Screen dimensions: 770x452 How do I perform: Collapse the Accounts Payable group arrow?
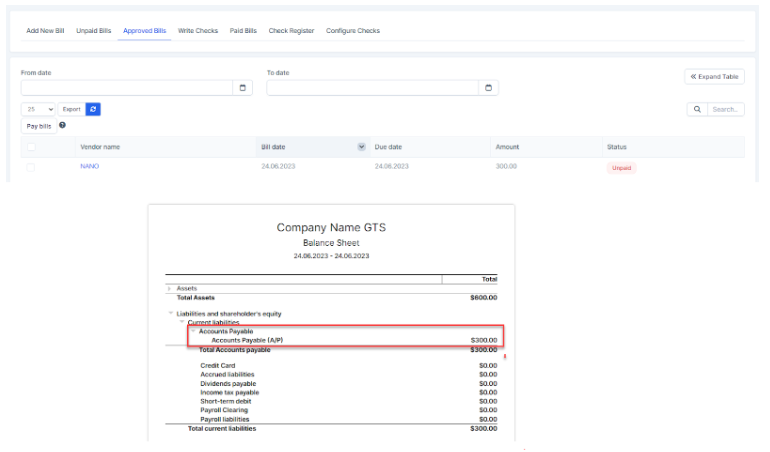[193, 331]
